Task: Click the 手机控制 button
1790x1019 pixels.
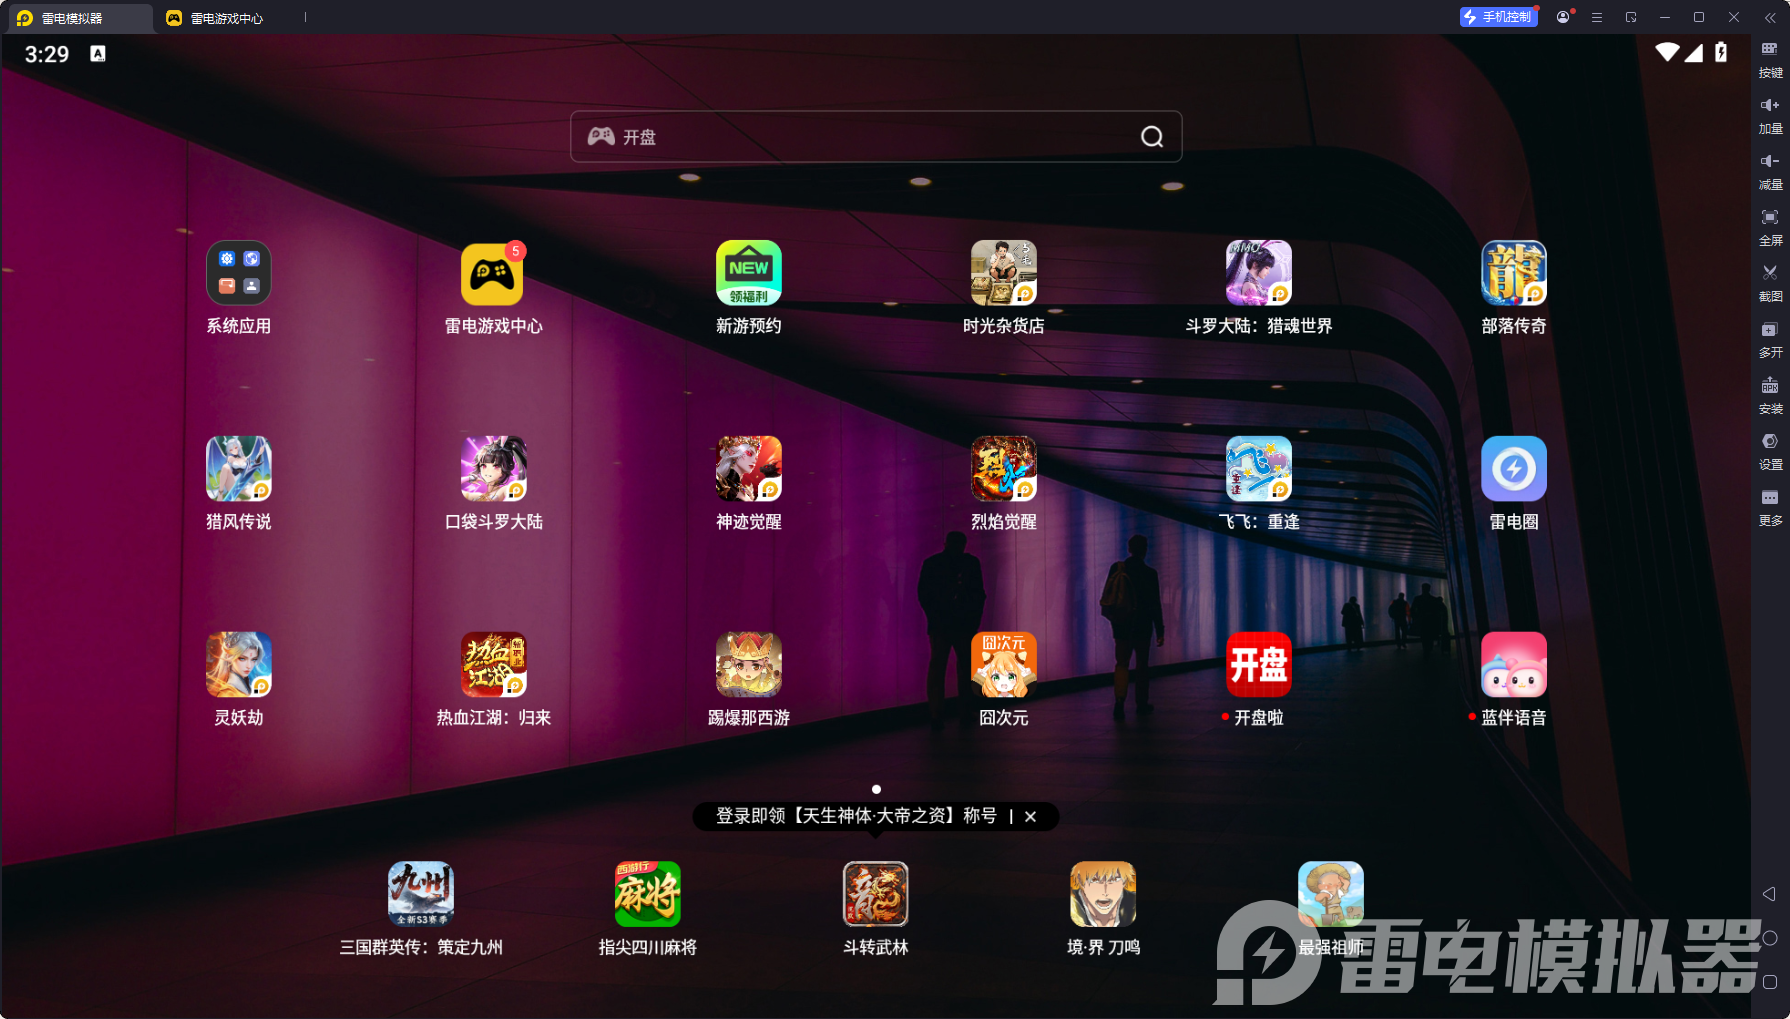Action: coord(1498,17)
